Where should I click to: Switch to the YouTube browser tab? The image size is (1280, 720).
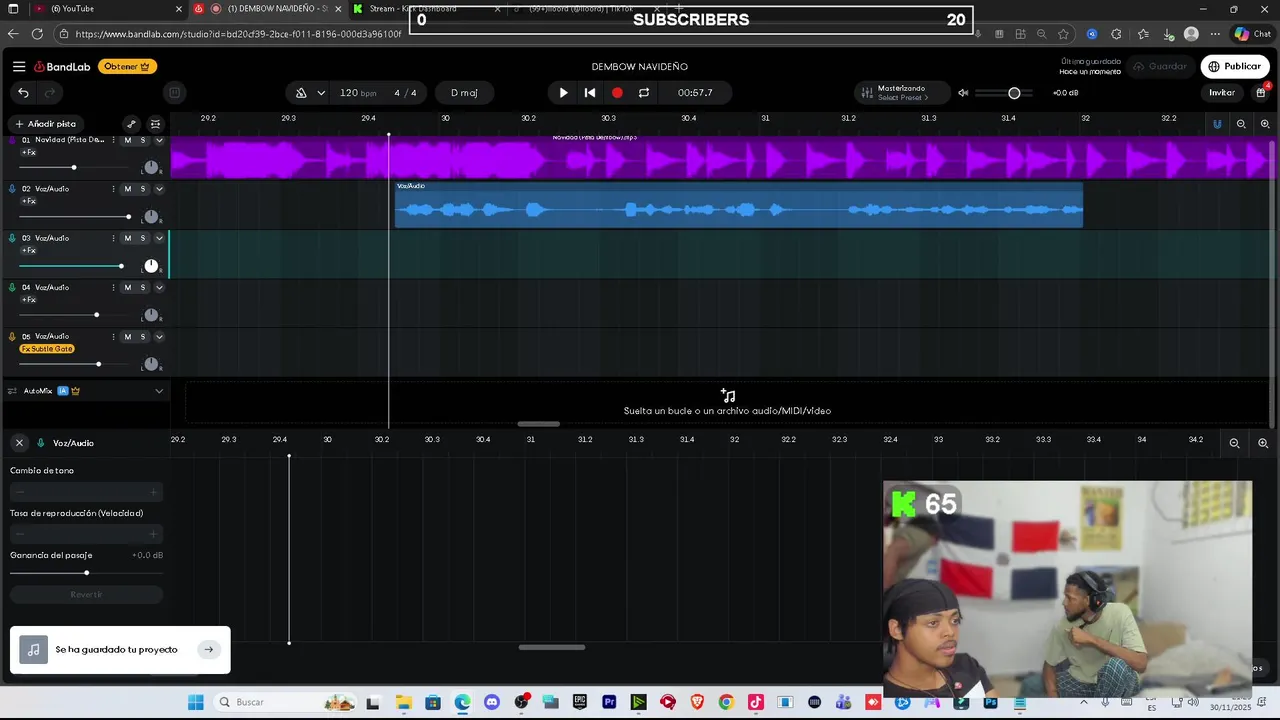[x=108, y=9]
